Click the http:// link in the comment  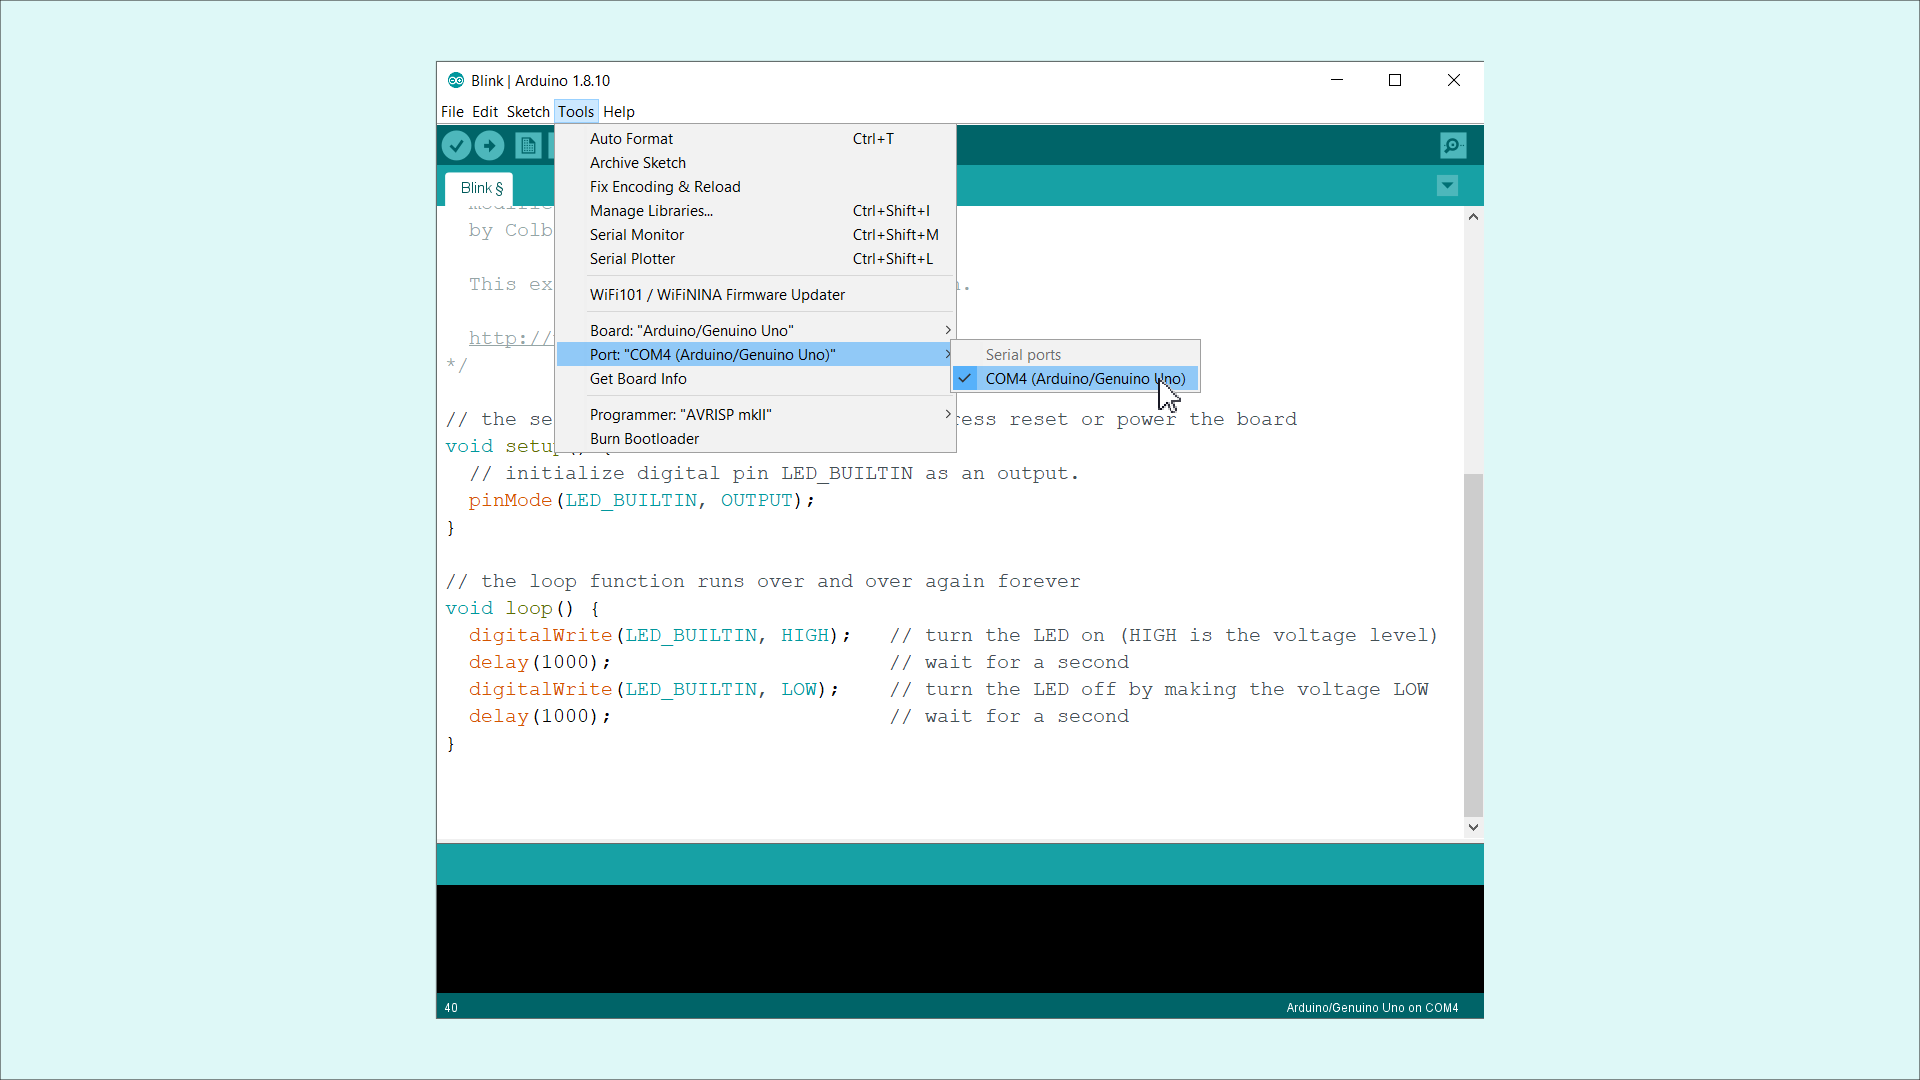[x=510, y=338]
